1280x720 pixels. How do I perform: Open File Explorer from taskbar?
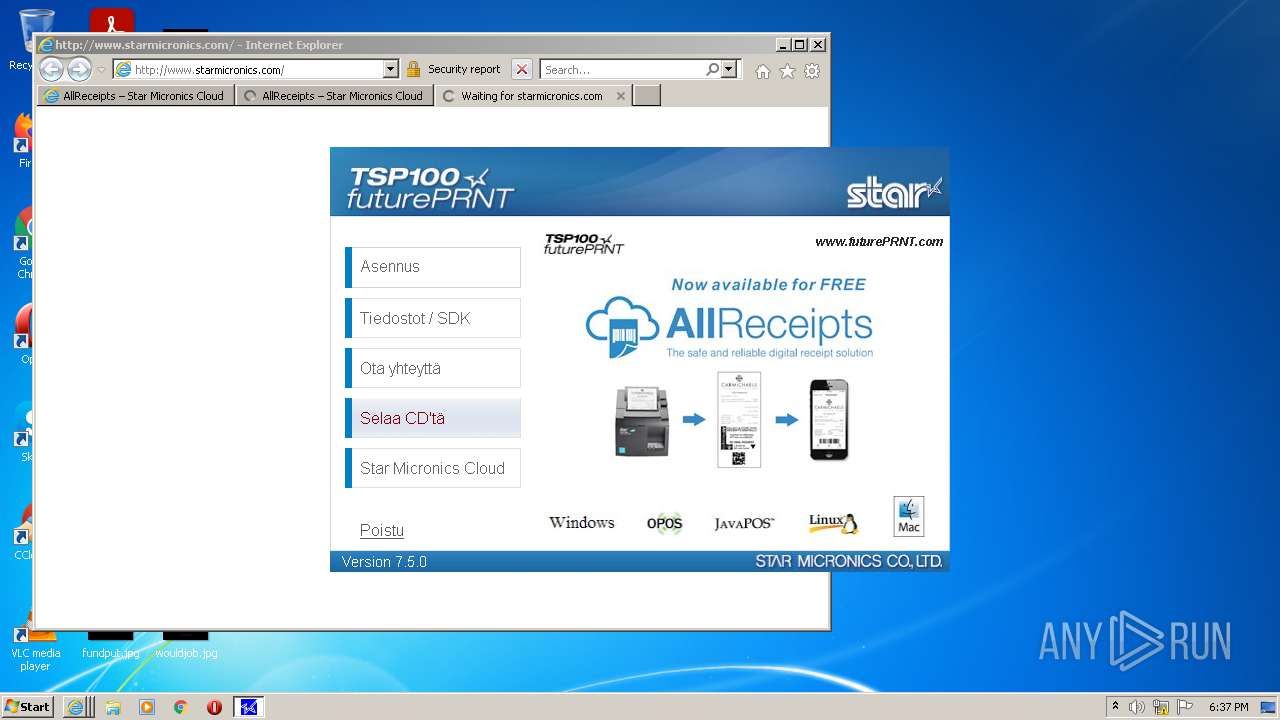pos(113,707)
